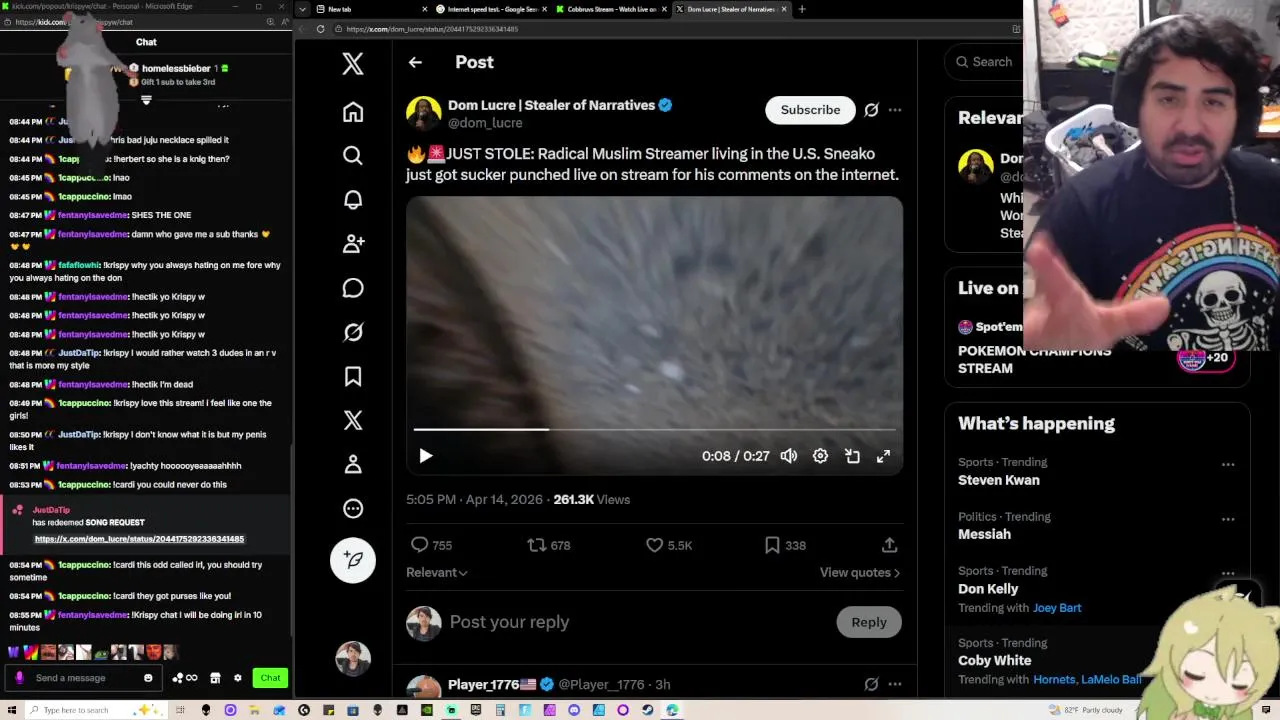Open song request x.com link in chat

click(x=139, y=539)
